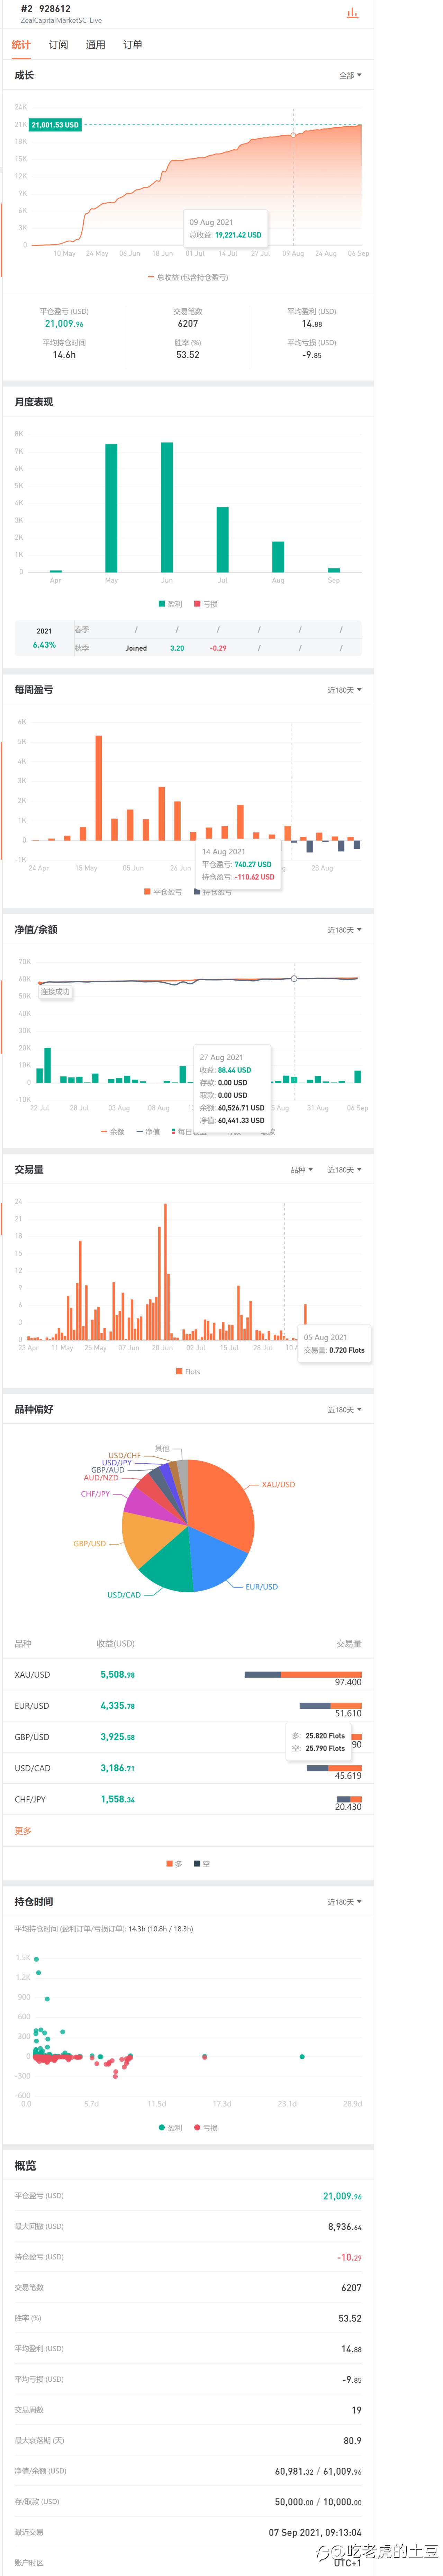This screenshot has height=2576, width=443.
Task: Switch to the 通用 tab
Action: [x=96, y=45]
